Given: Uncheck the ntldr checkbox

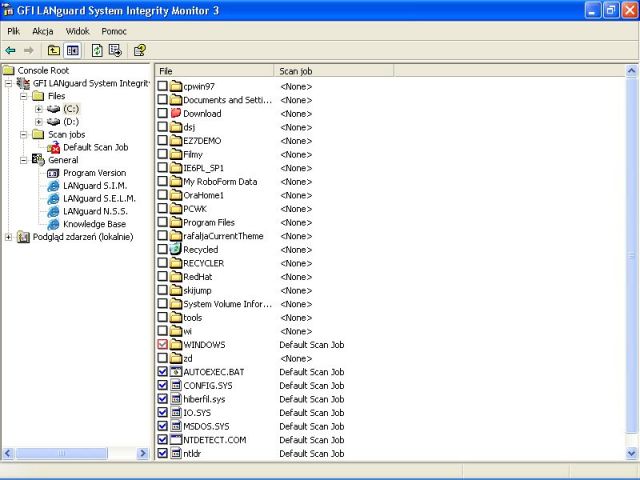Looking at the screenshot, I should point(162,453).
